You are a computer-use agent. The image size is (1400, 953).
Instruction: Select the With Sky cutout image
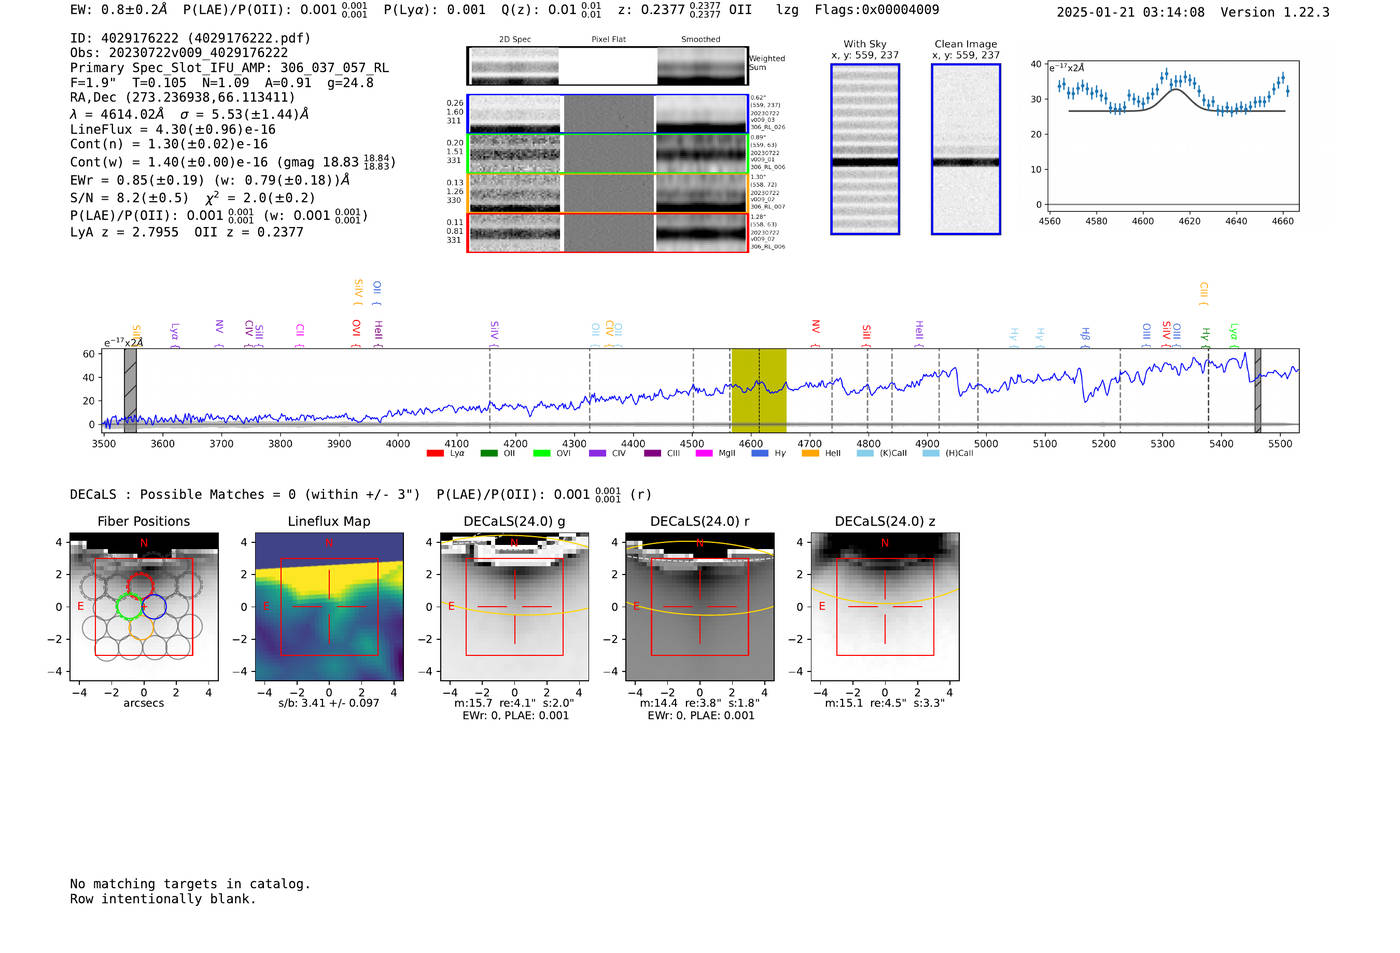[865, 149]
